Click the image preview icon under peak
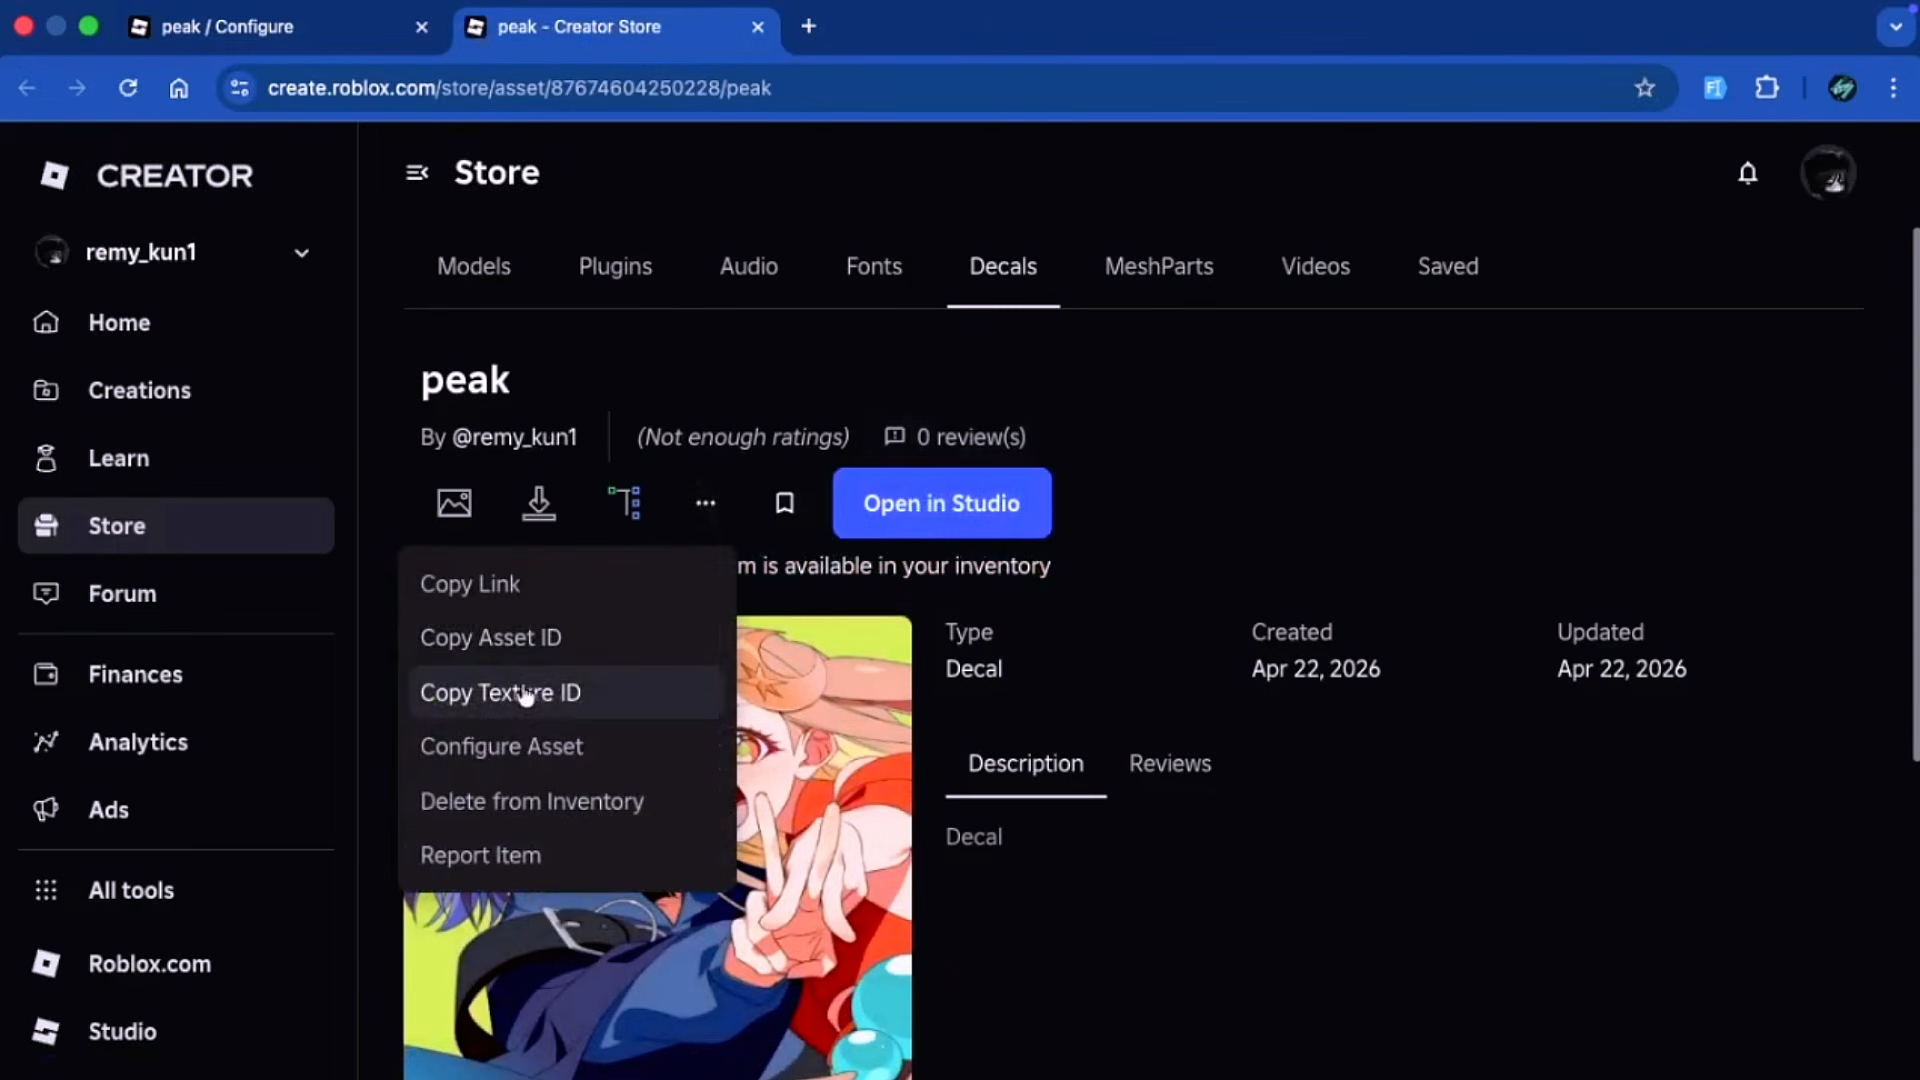 (x=454, y=503)
